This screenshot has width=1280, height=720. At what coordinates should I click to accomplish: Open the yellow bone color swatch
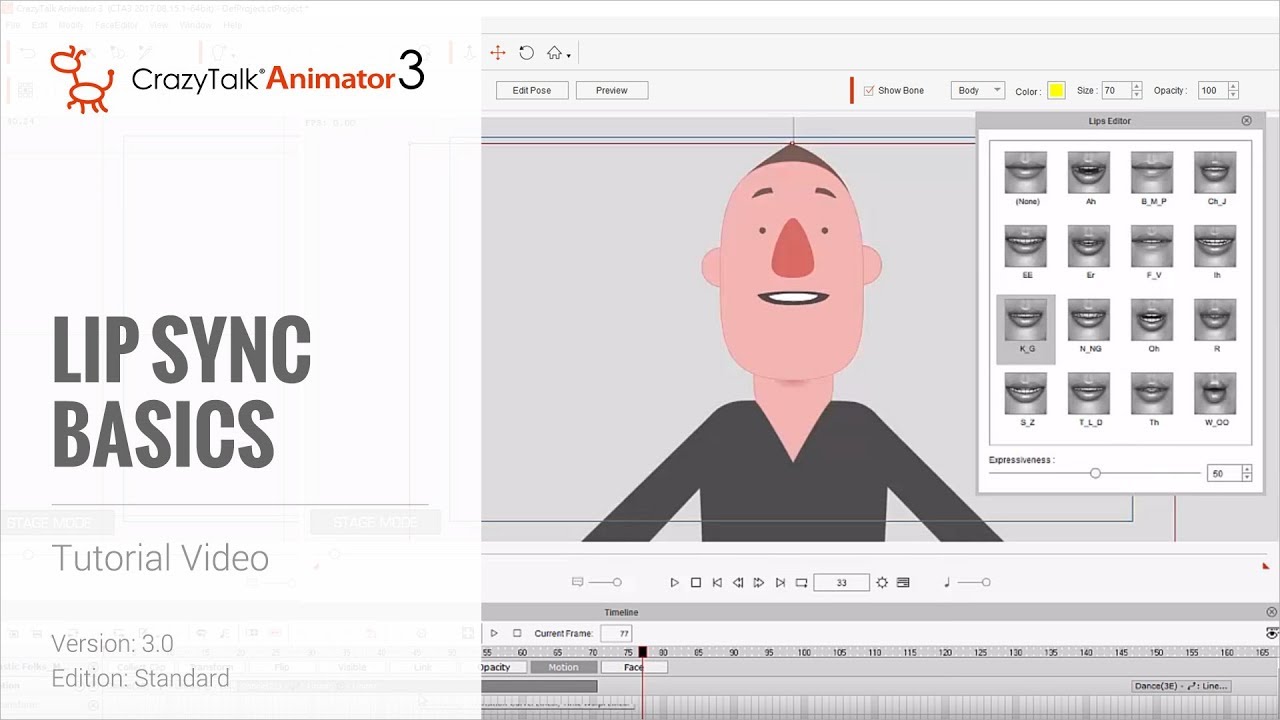point(1056,91)
